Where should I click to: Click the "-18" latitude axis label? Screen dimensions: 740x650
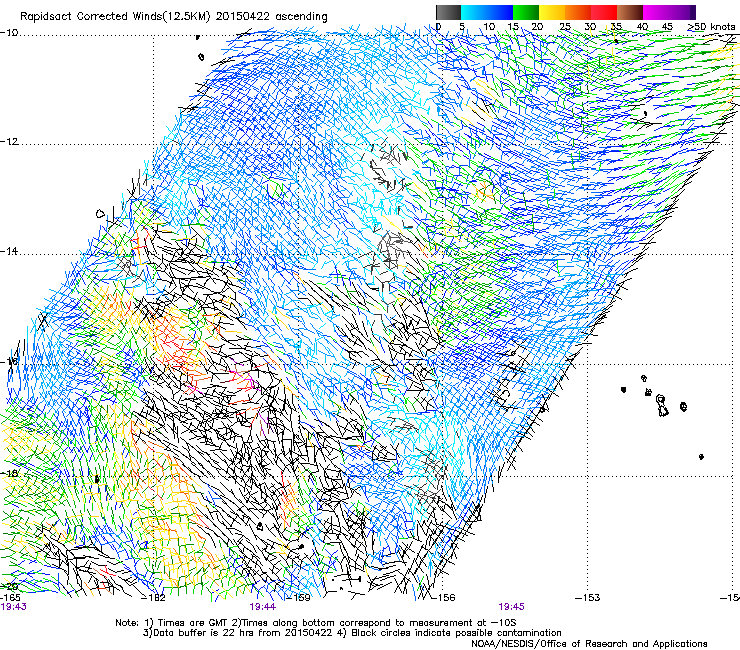(9, 473)
